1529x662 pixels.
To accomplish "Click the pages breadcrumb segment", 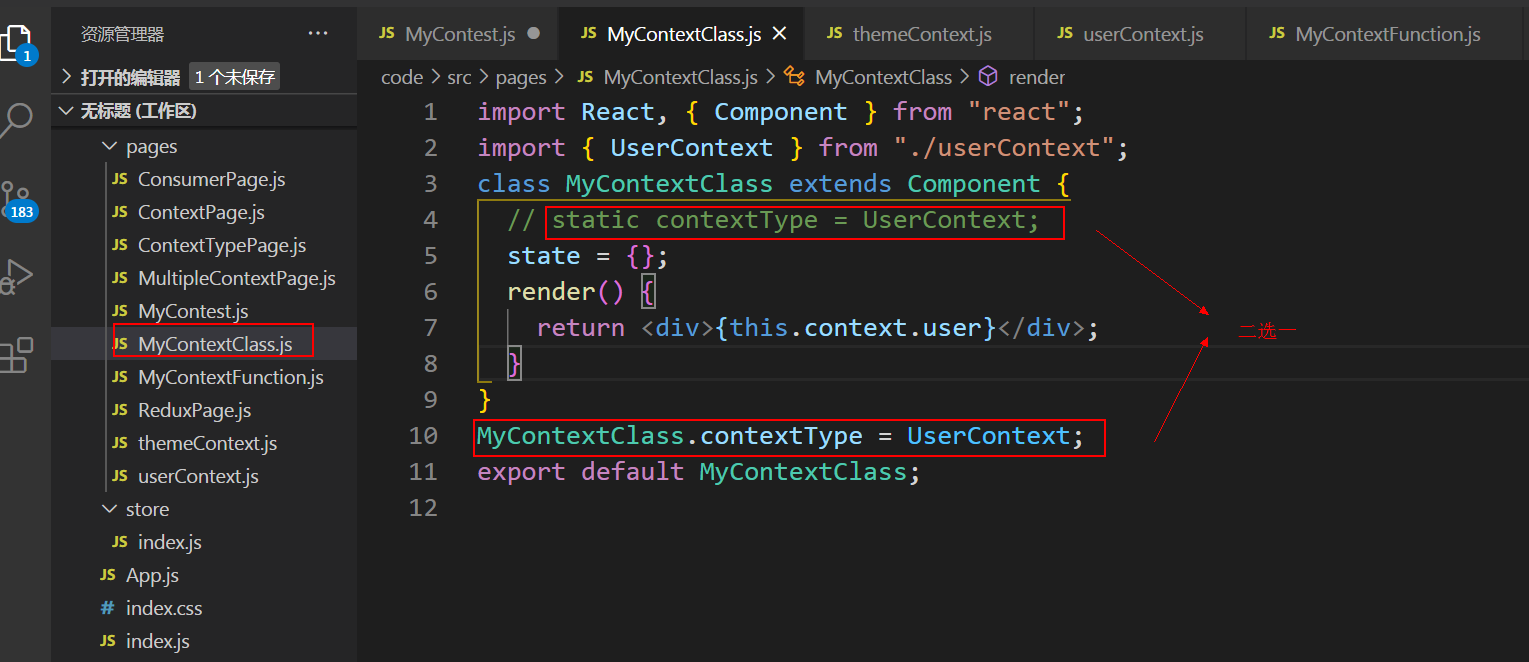I will pyautogui.click(x=521, y=77).
